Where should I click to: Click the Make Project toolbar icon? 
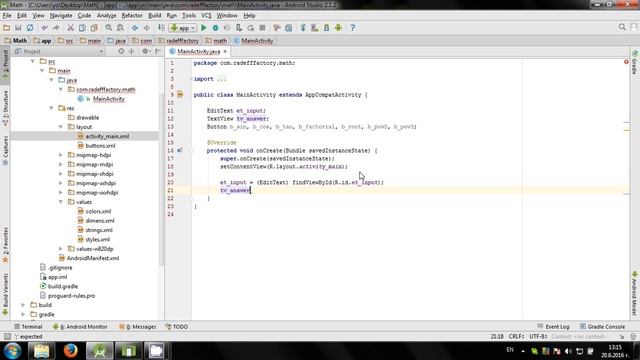pos(161,28)
